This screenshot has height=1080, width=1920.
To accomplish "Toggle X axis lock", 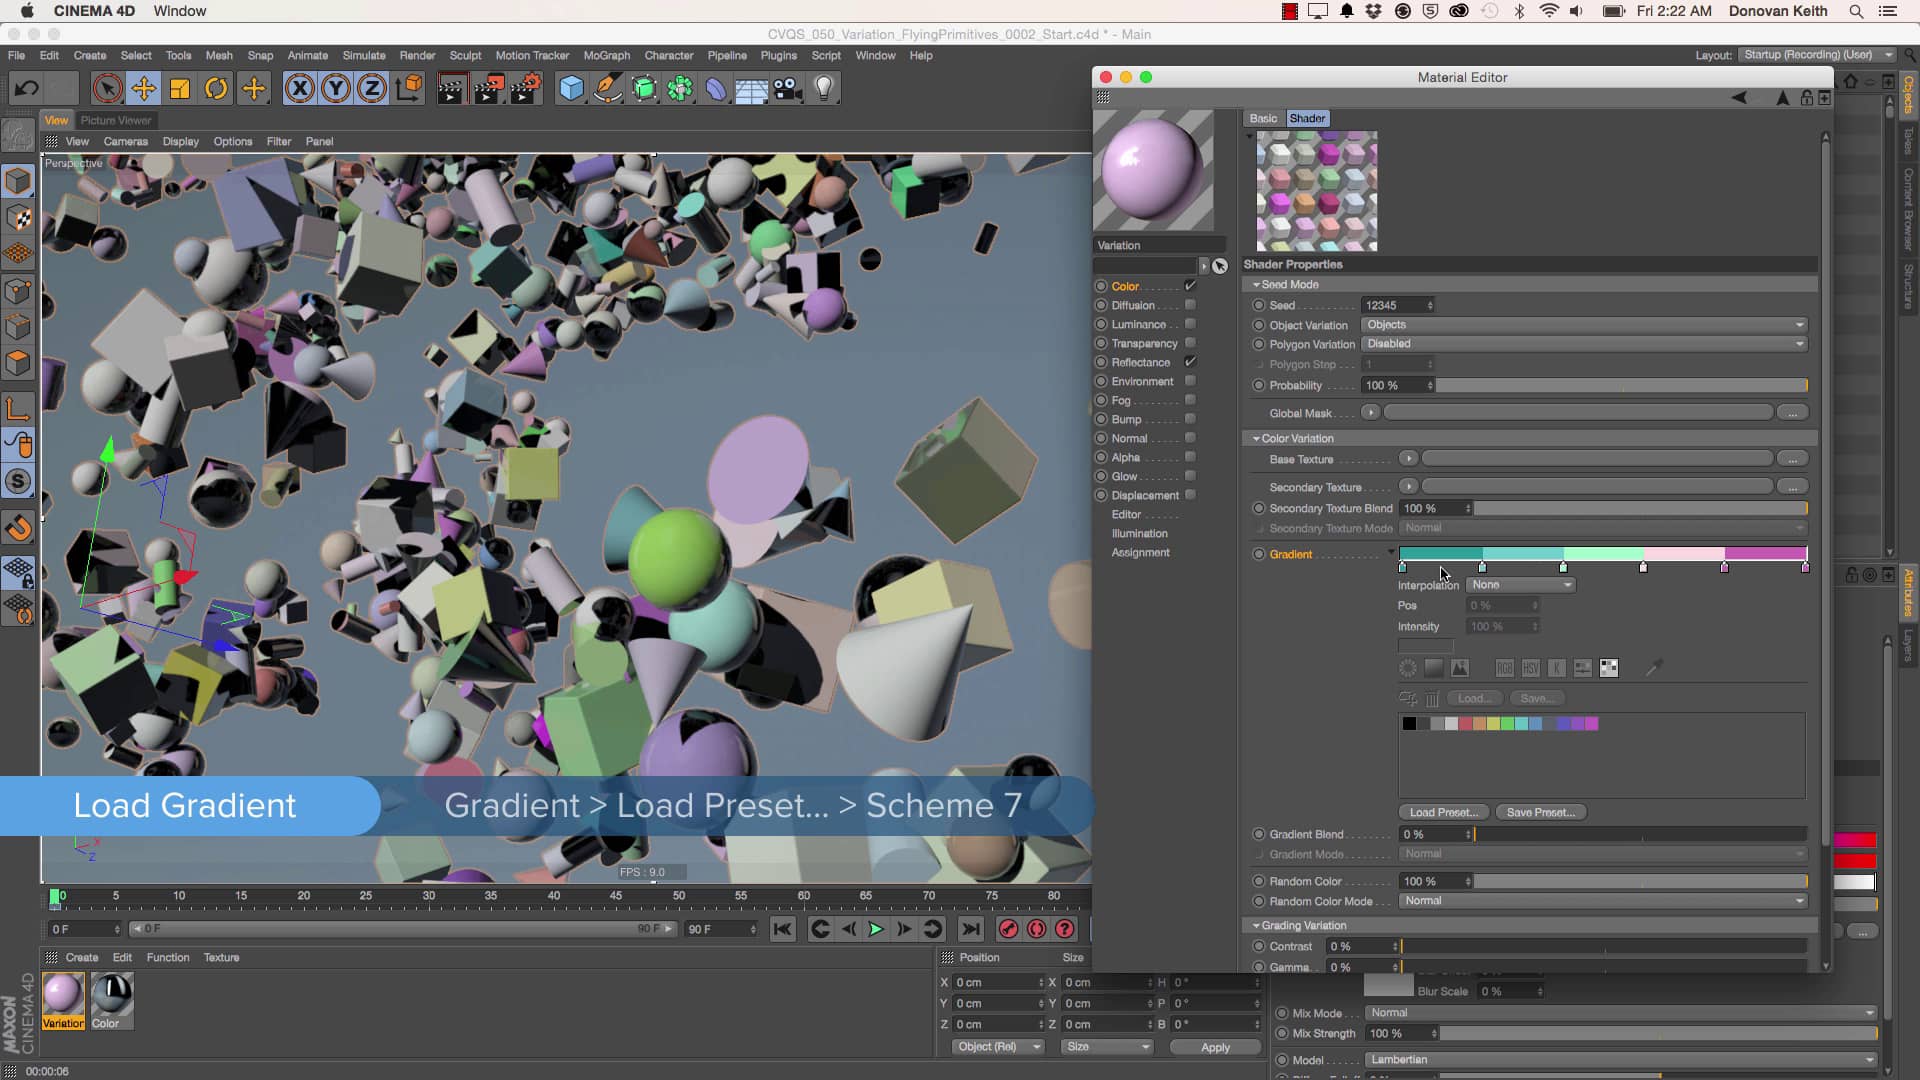I will coord(299,88).
